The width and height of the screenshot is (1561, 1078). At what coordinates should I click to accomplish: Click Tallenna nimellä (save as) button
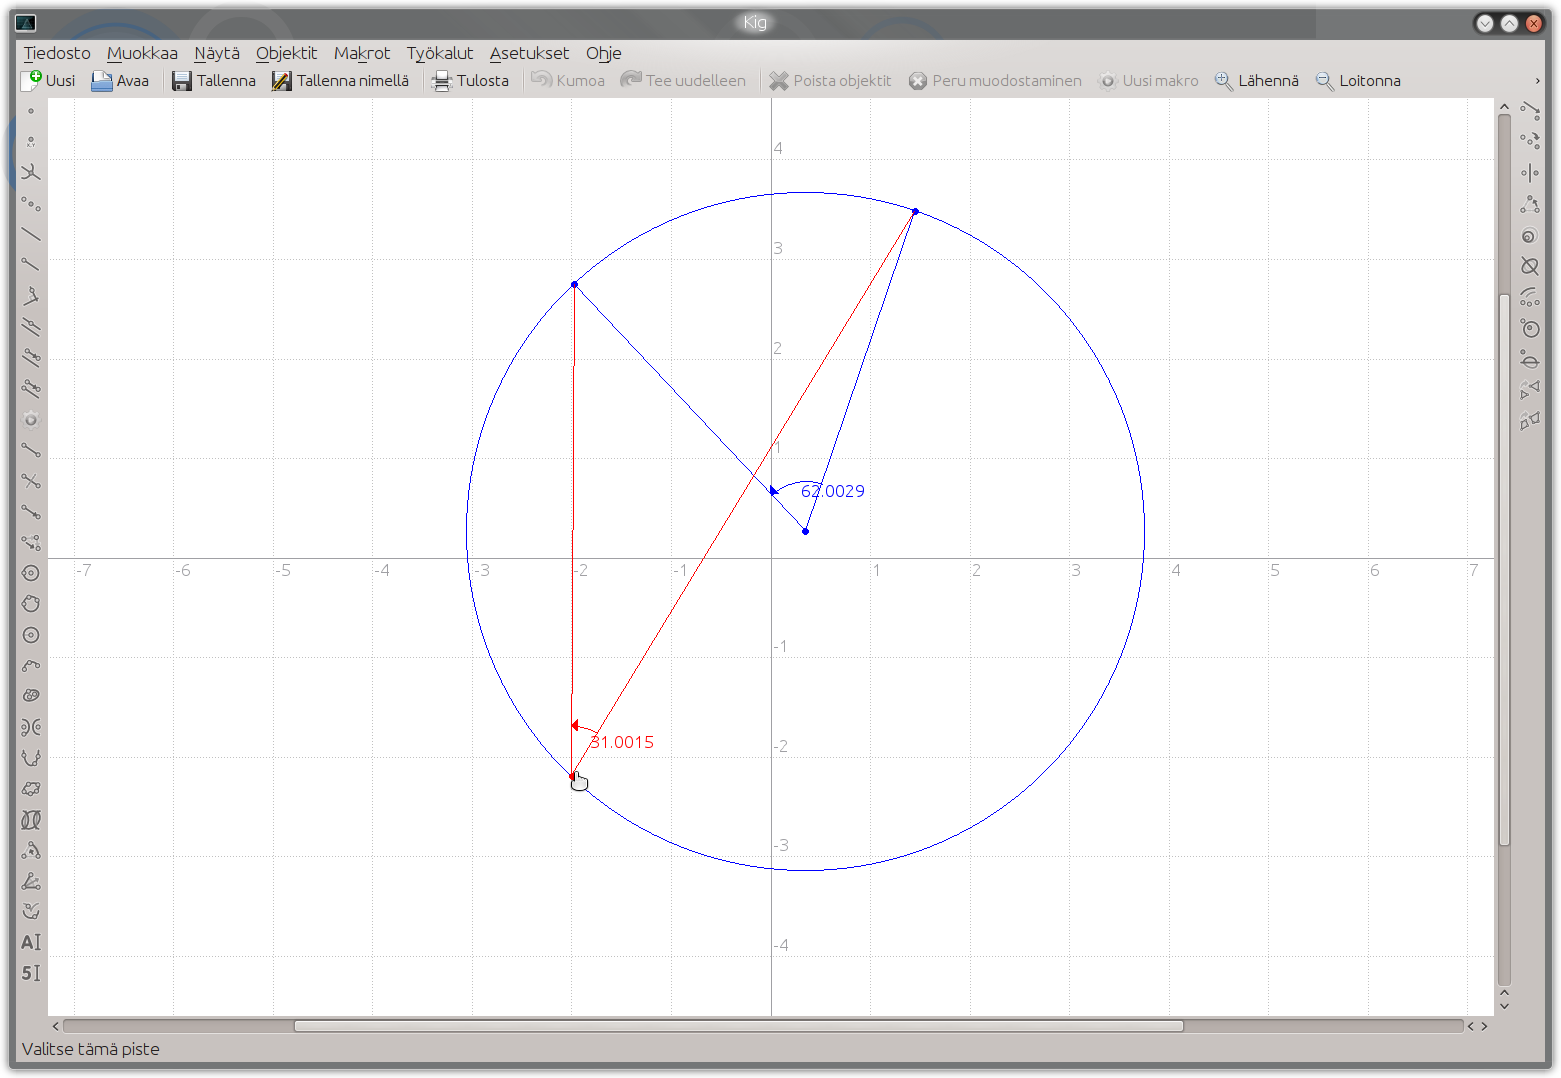tap(341, 81)
